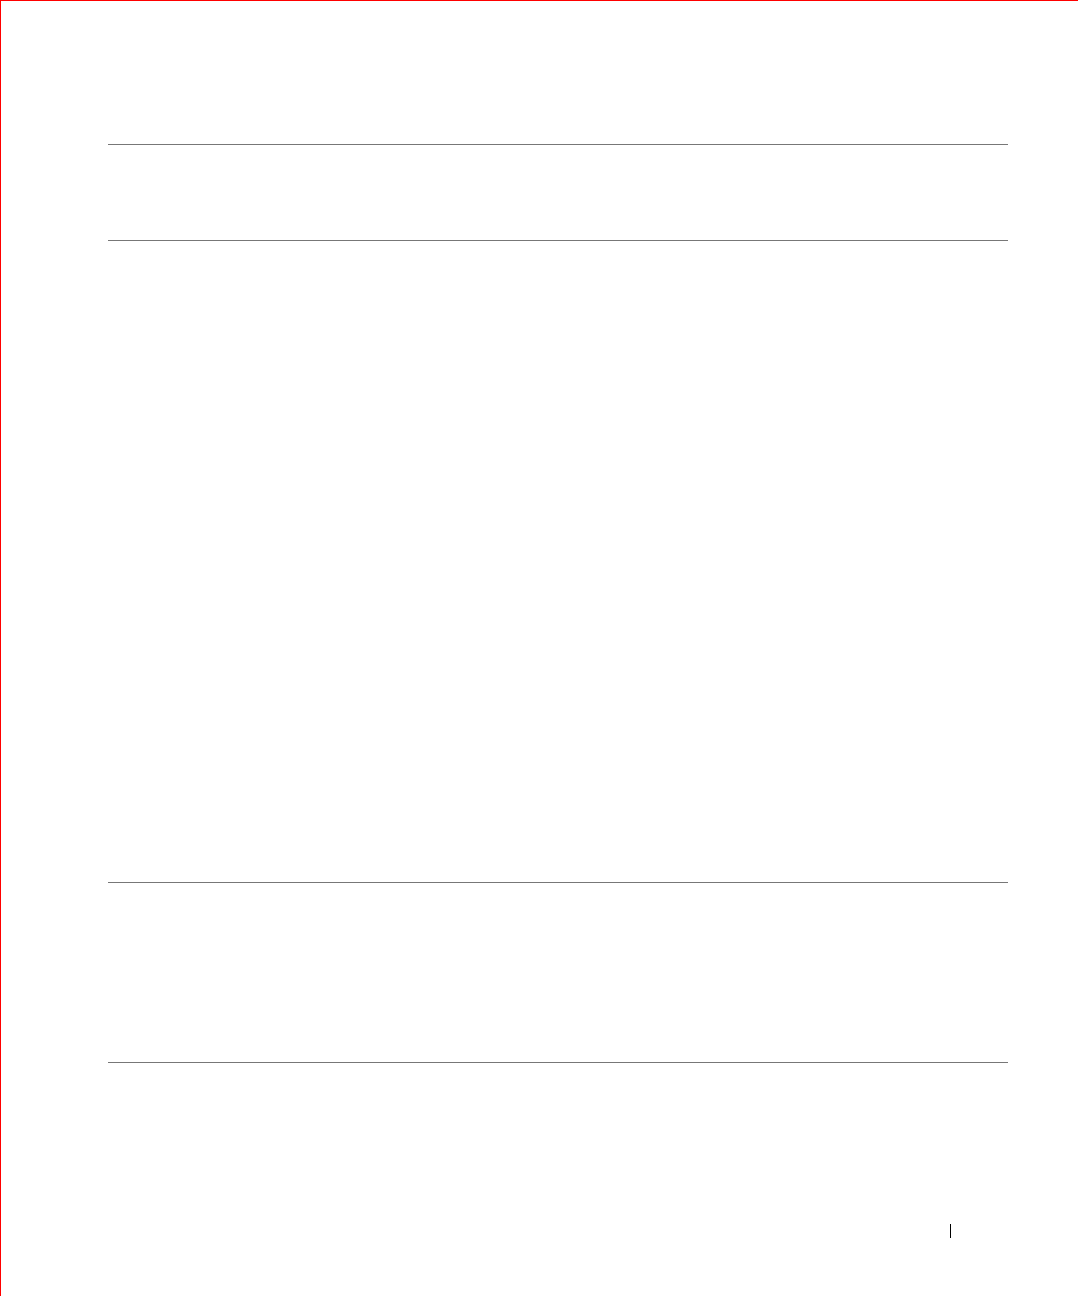Click the large empty body between middle rules
The image size is (1078, 1296).
pyautogui.click(x=557, y=561)
